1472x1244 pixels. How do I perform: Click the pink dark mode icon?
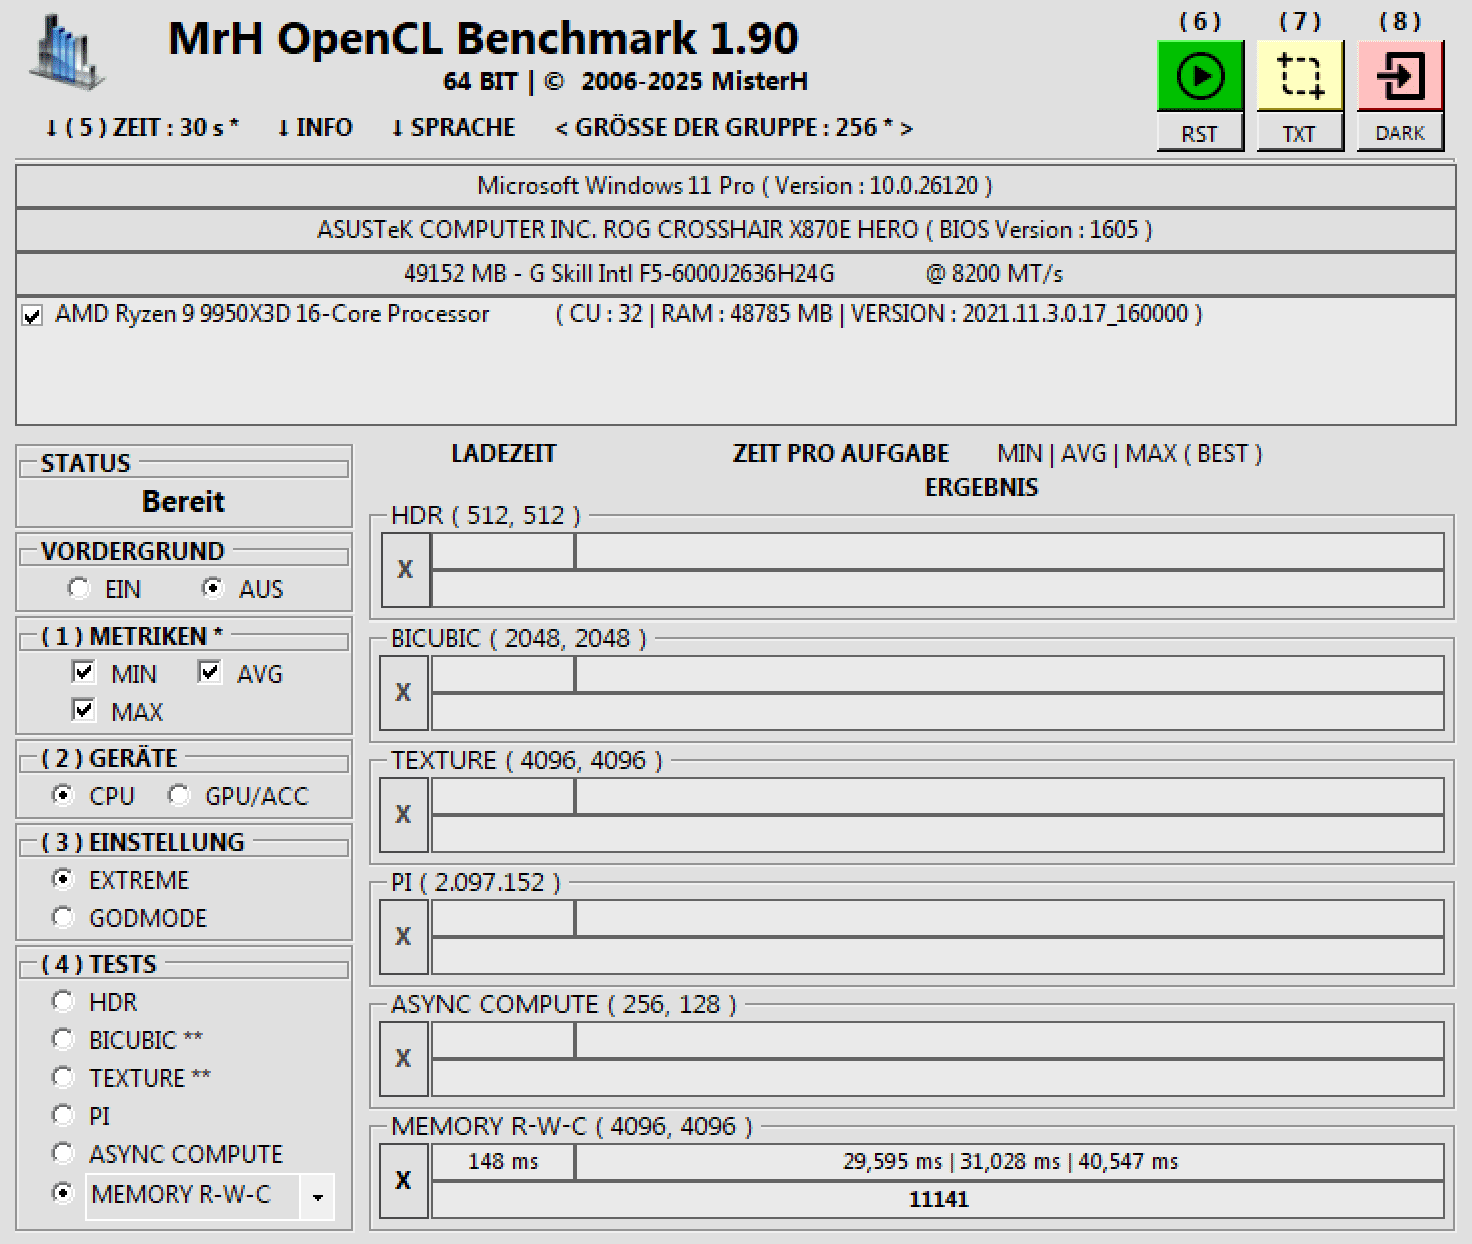click(1400, 76)
